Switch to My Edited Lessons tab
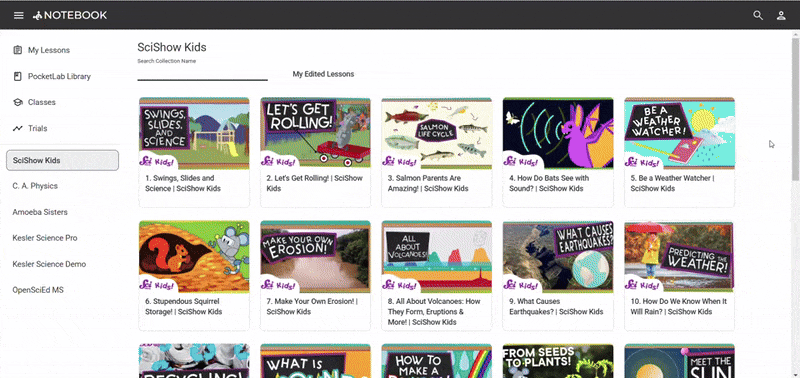This screenshot has height=378, width=800. 323,74
